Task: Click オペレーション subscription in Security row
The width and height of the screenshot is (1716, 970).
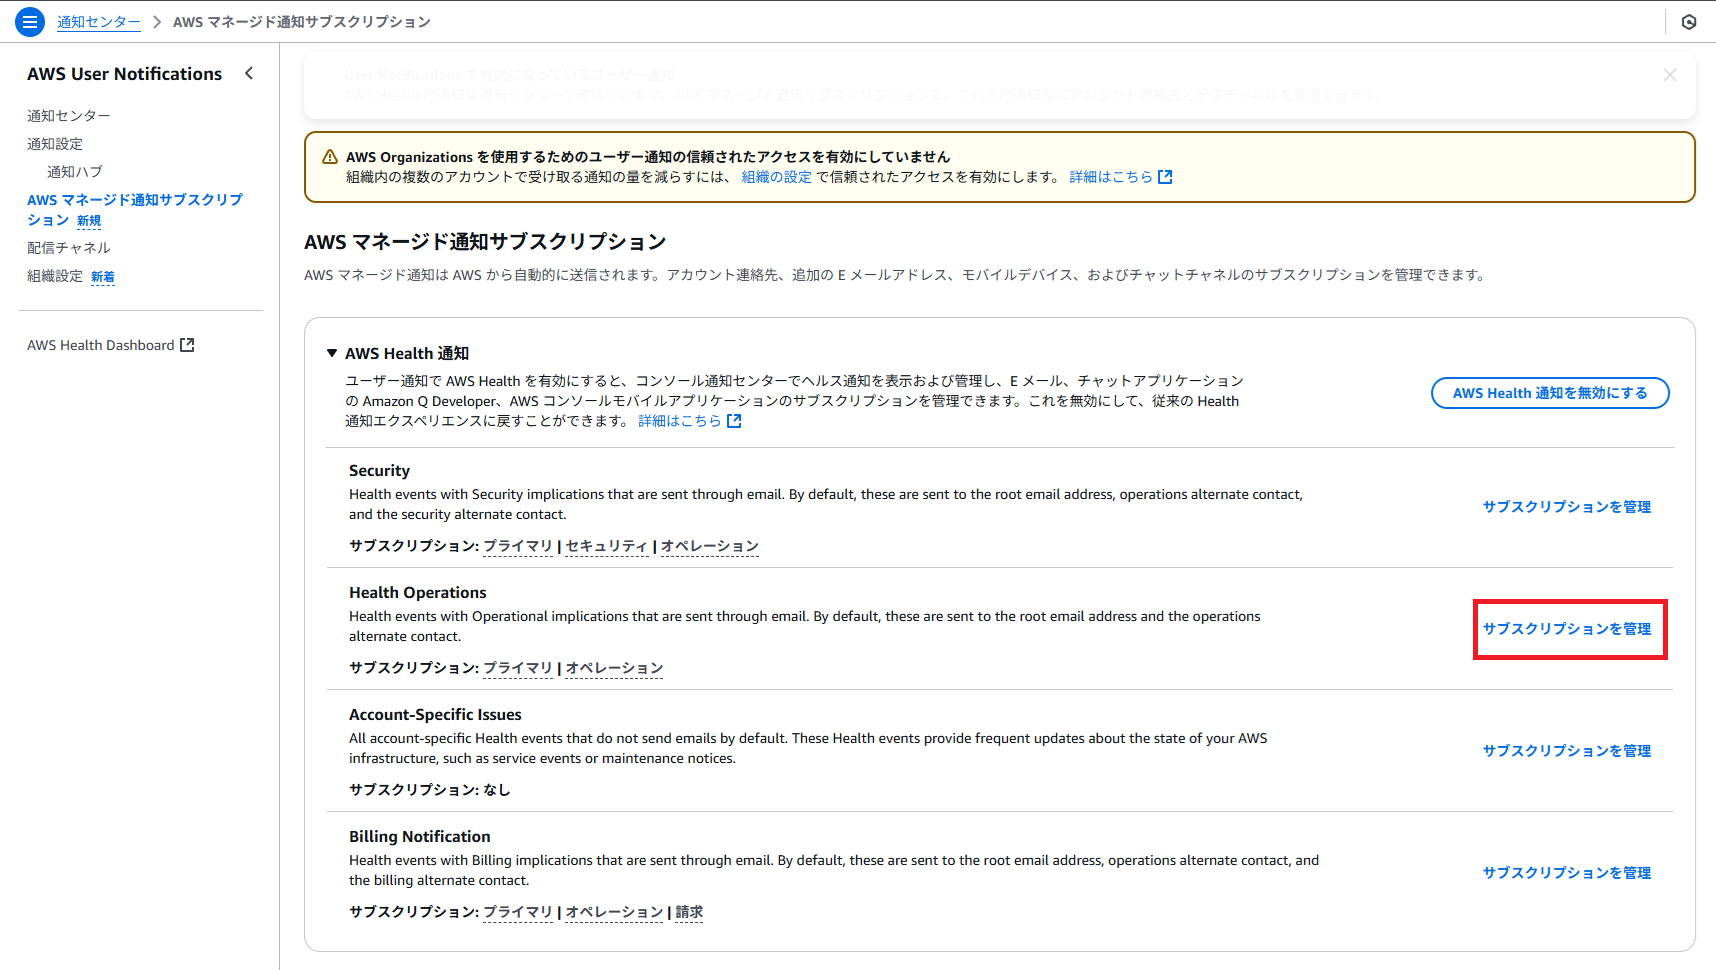Action: click(x=710, y=546)
